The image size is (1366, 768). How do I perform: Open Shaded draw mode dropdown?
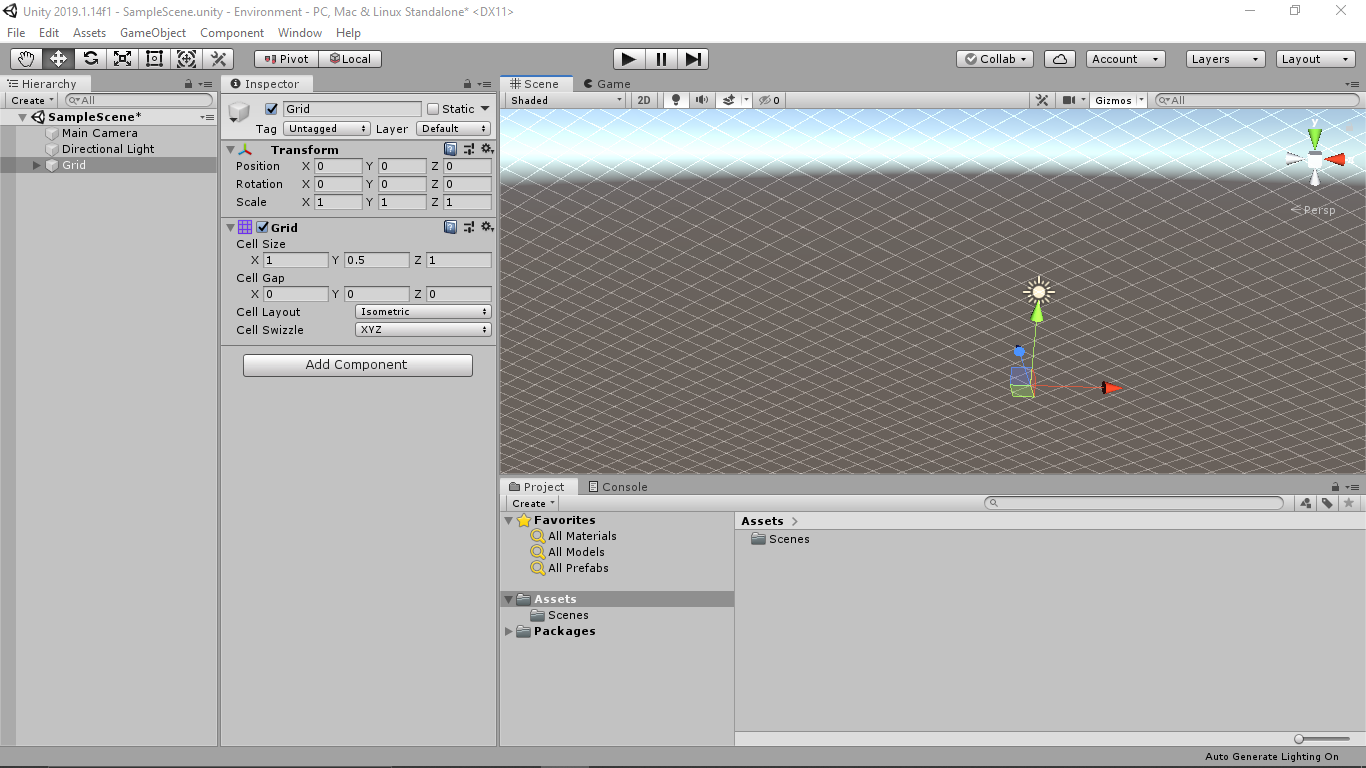coord(566,100)
